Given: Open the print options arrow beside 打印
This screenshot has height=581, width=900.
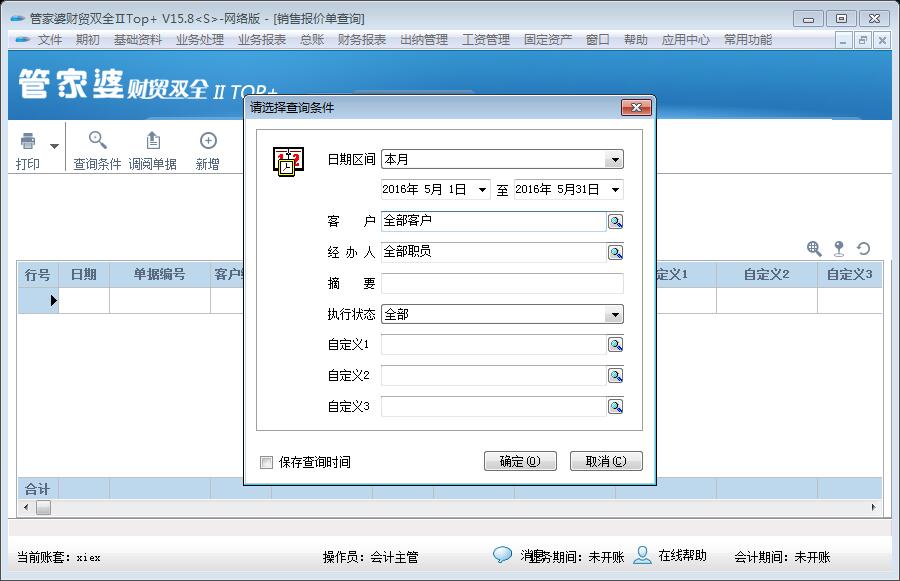Looking at the screenshot, I should (55, 146).
